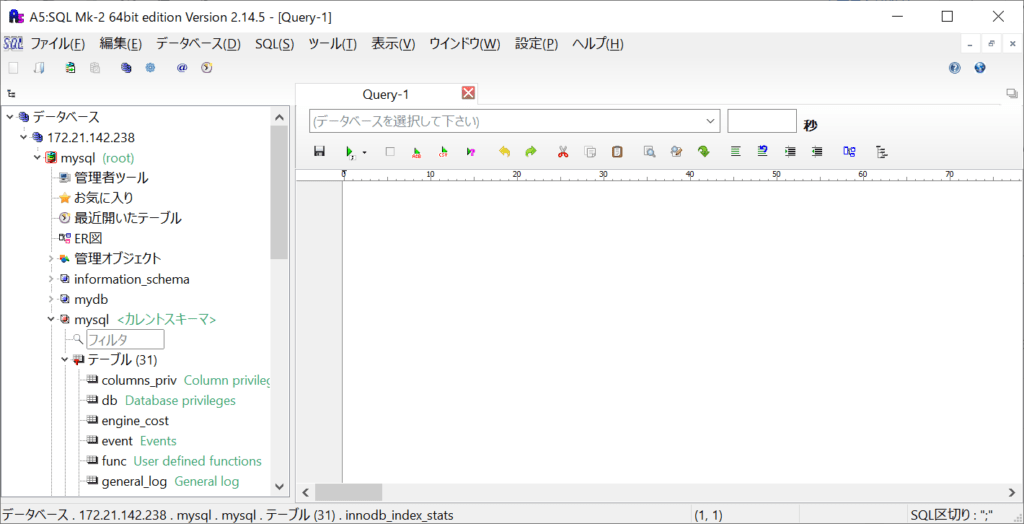Expand the mydb schema node
This screenshot has width=1024, height=524.
click(51, 299)
